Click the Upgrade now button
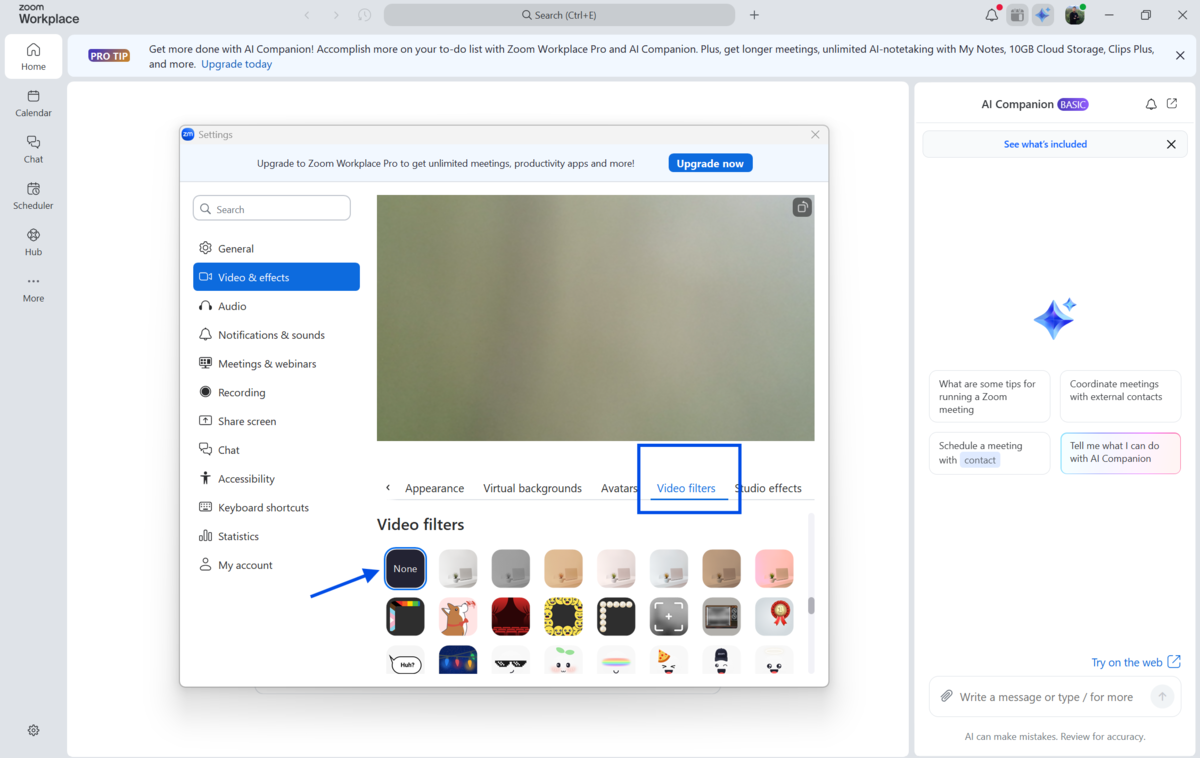The image size is (1200, 758). pyautogui.click(x=710, y=163)
